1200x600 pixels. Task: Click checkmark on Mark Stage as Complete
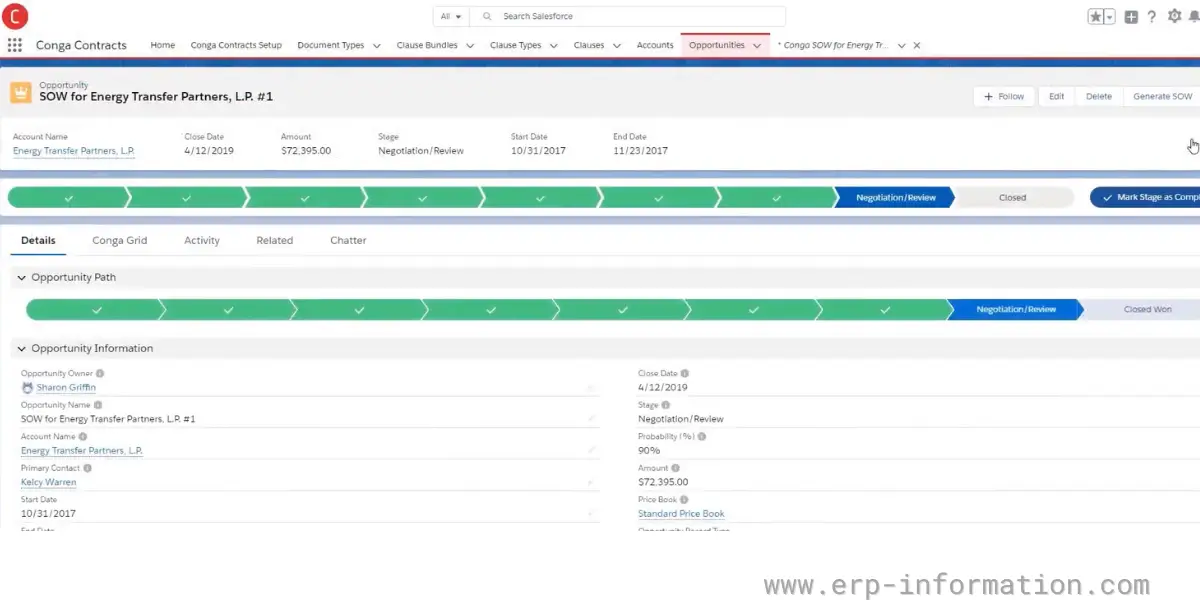pyautogui.click(x=1106, y=198)
